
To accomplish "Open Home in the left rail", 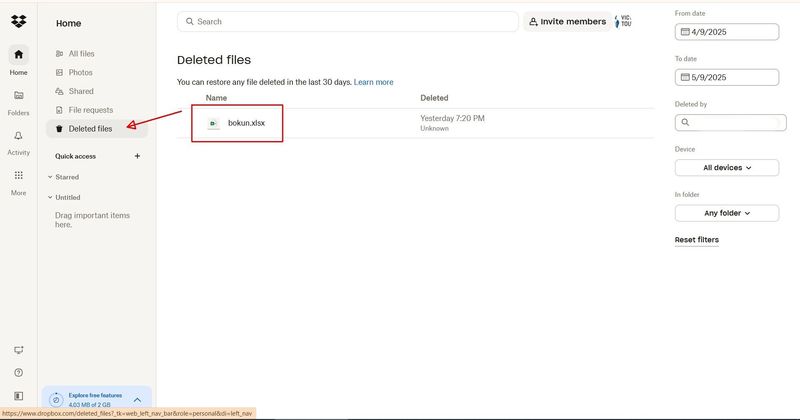I will coord(18,61).
